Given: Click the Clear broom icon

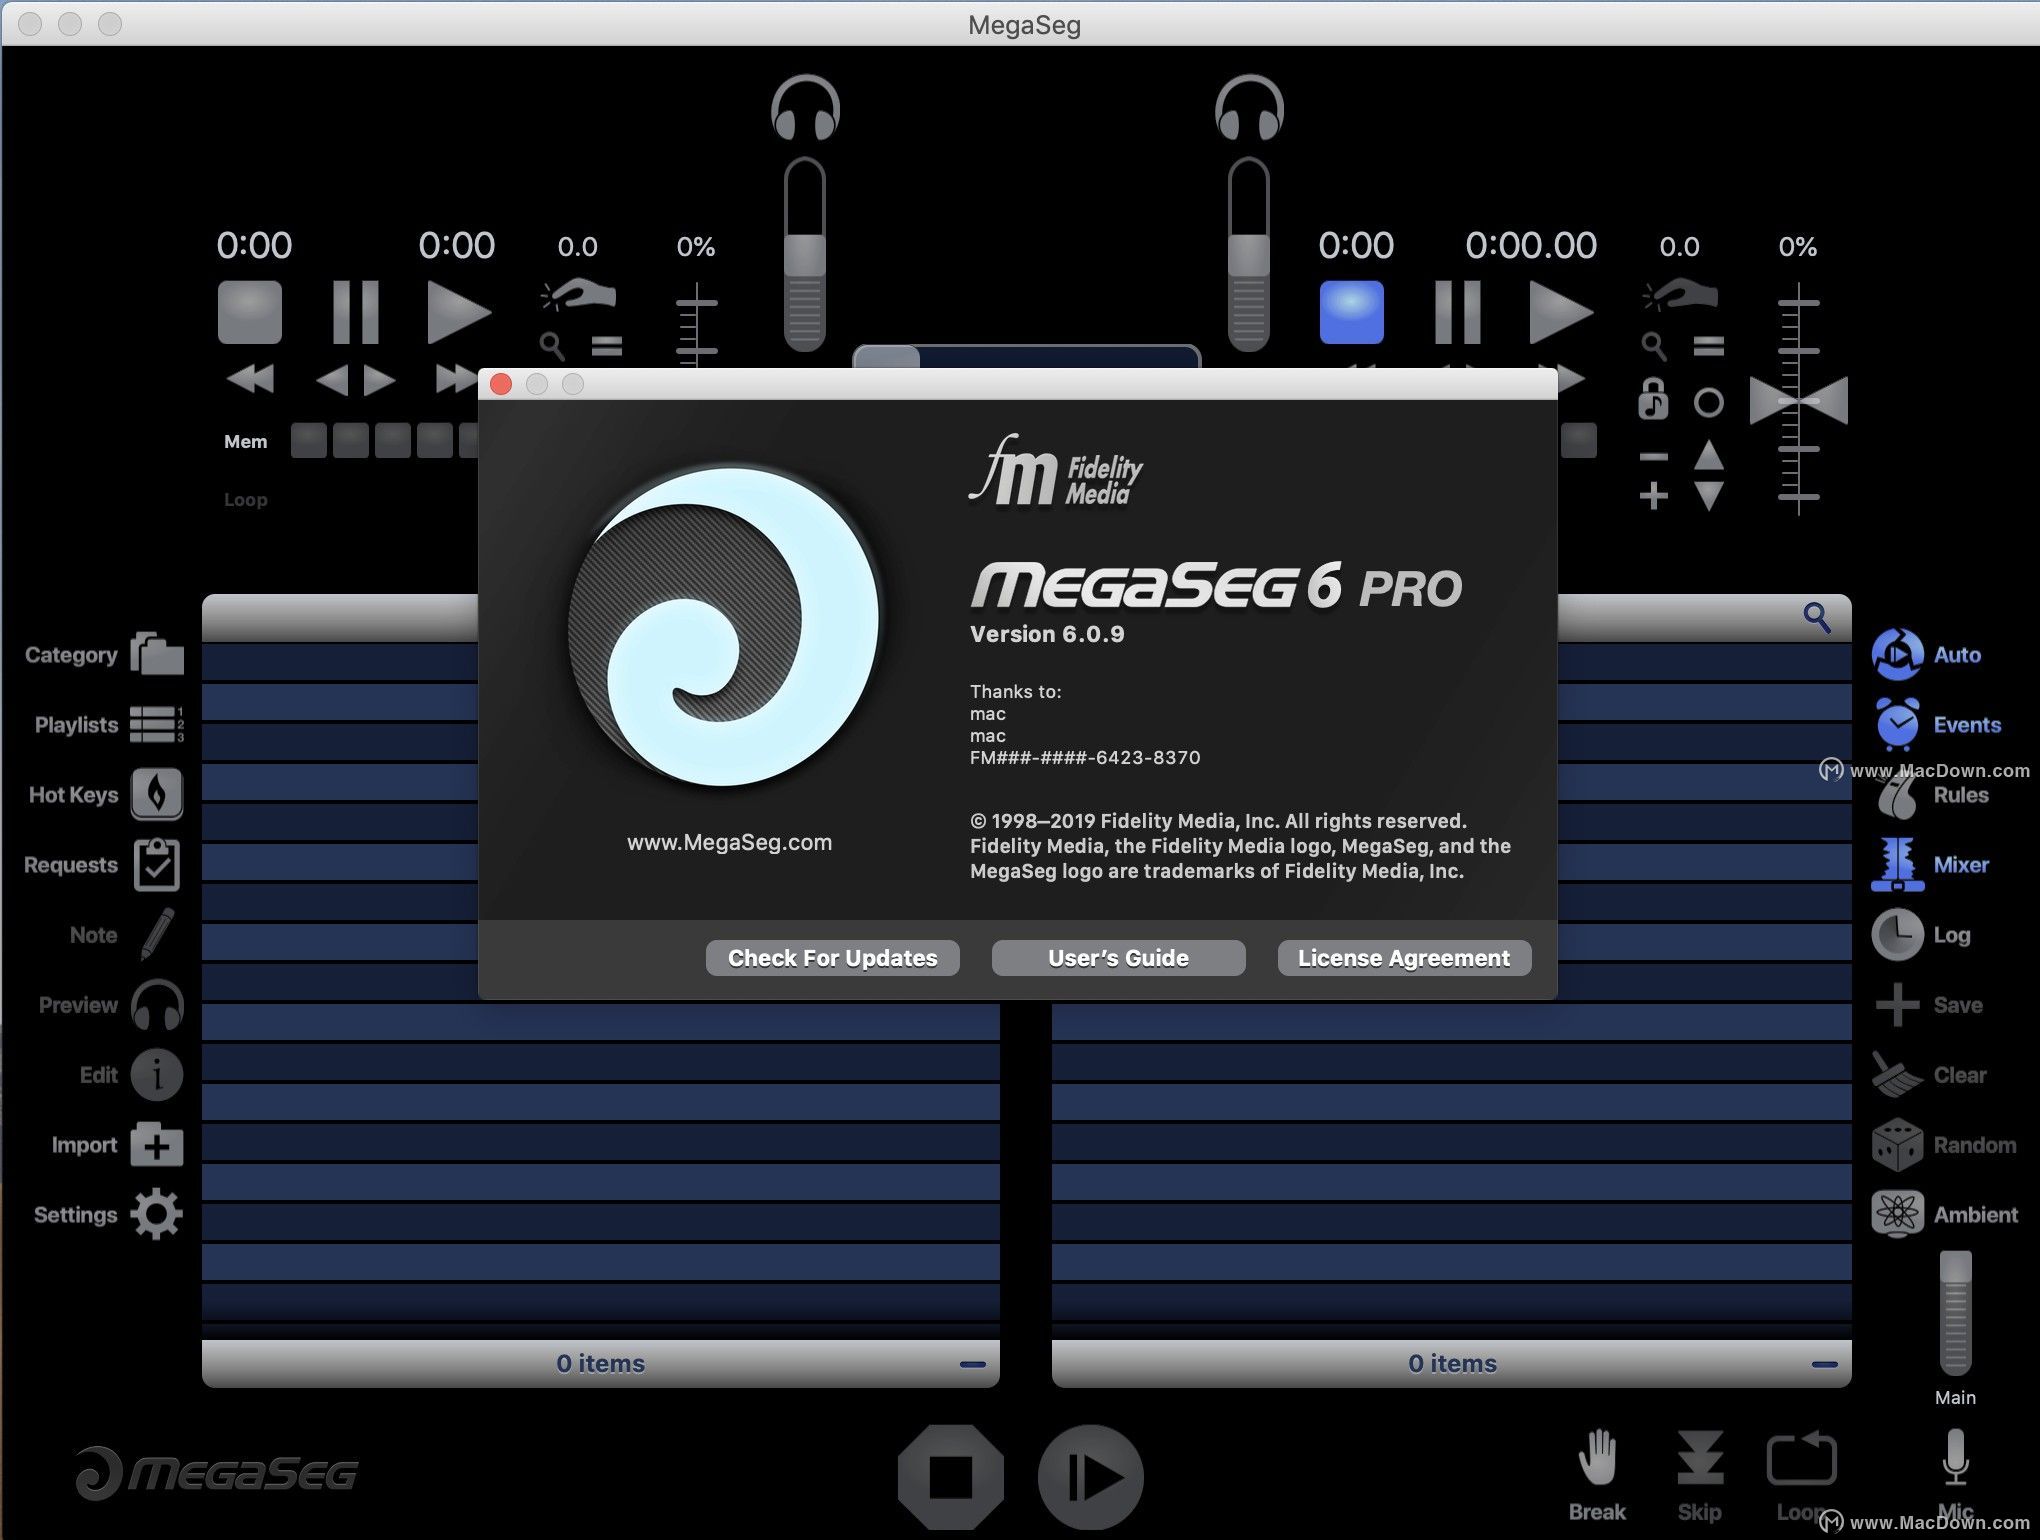Looking at the screenshot, I should pyautogui.click(x=1897, y=1074).
